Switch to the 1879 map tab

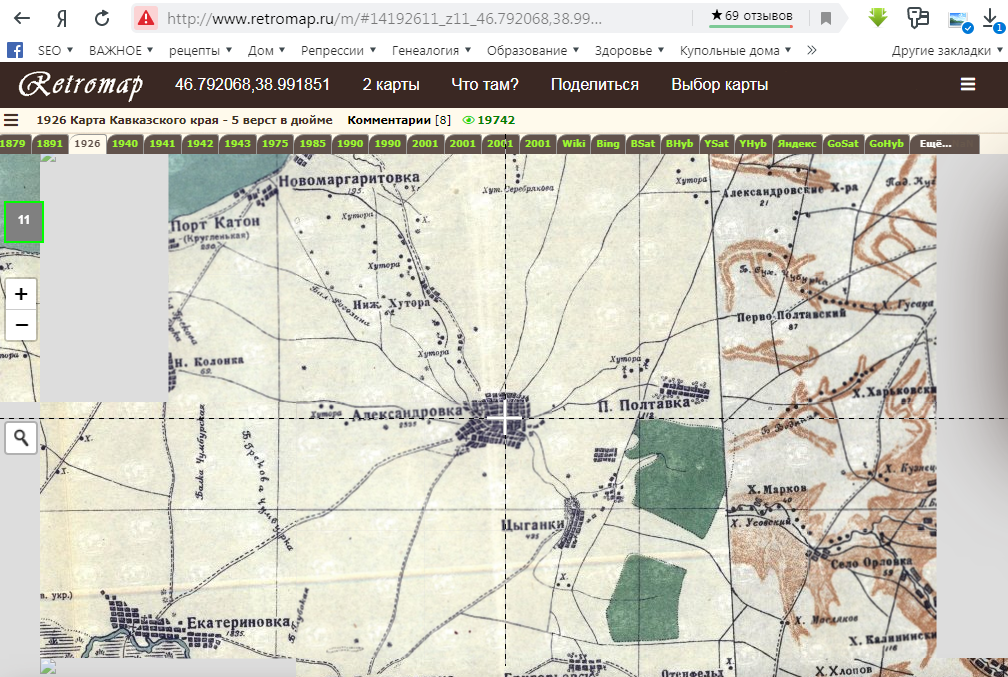coord(13,144)
